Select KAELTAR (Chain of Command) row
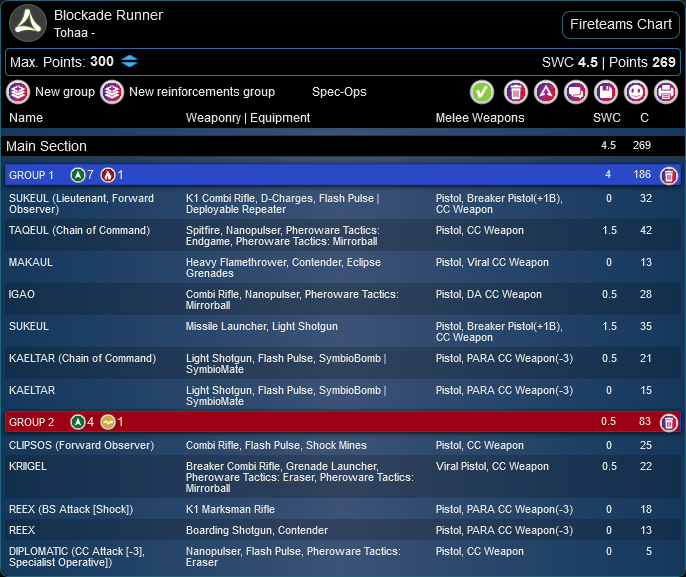The image size is (686, 577). pos(343,363)
